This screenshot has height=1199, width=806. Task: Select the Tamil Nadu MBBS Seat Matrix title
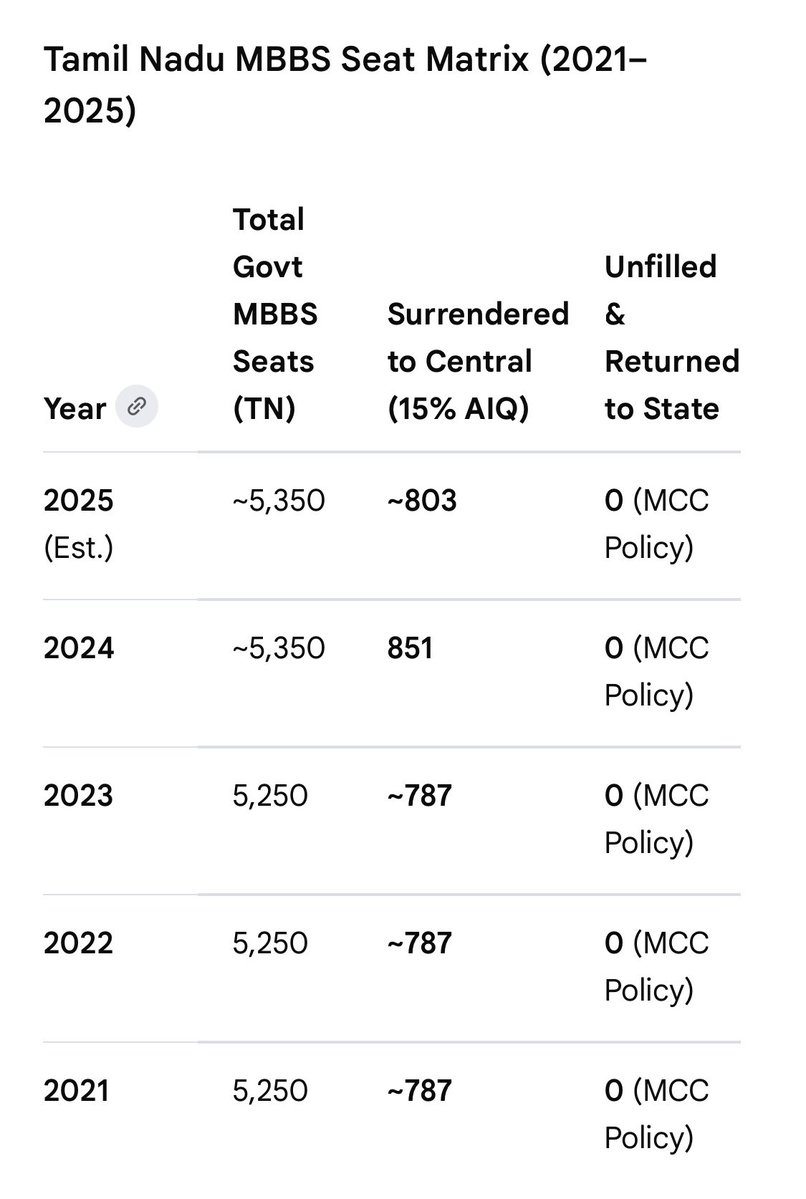click(x=345, y=85)
